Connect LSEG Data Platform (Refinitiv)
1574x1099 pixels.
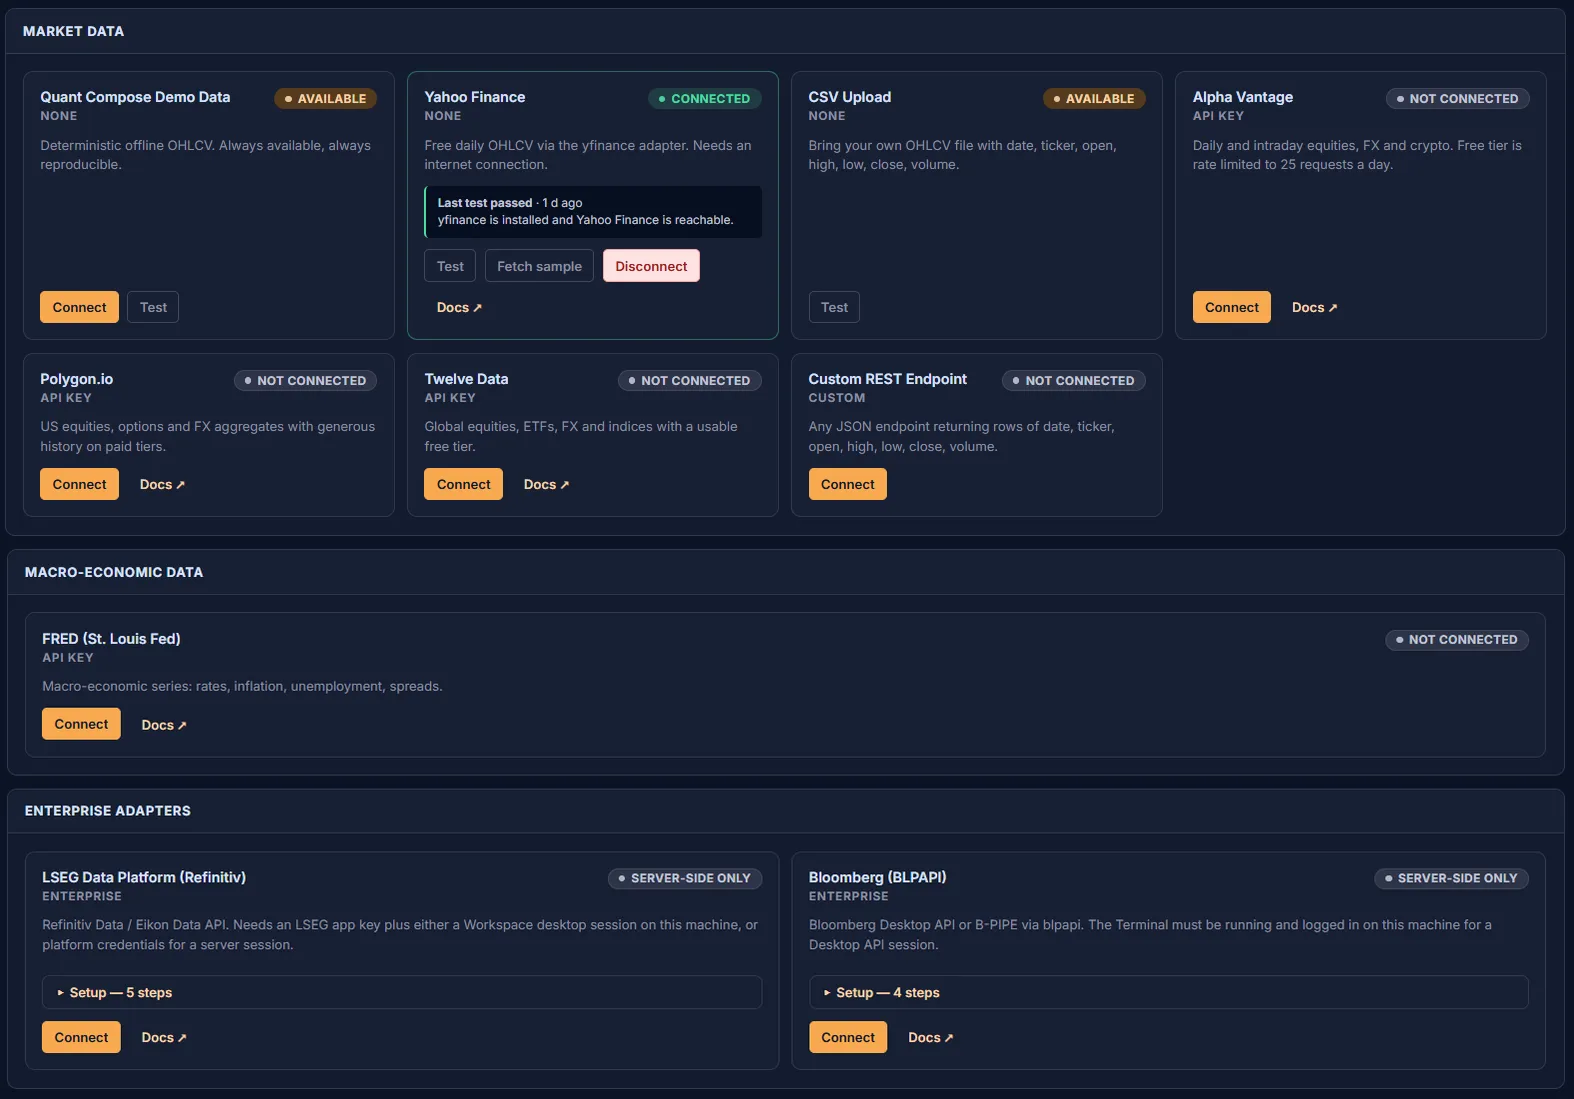click(x=81, y=1037)
